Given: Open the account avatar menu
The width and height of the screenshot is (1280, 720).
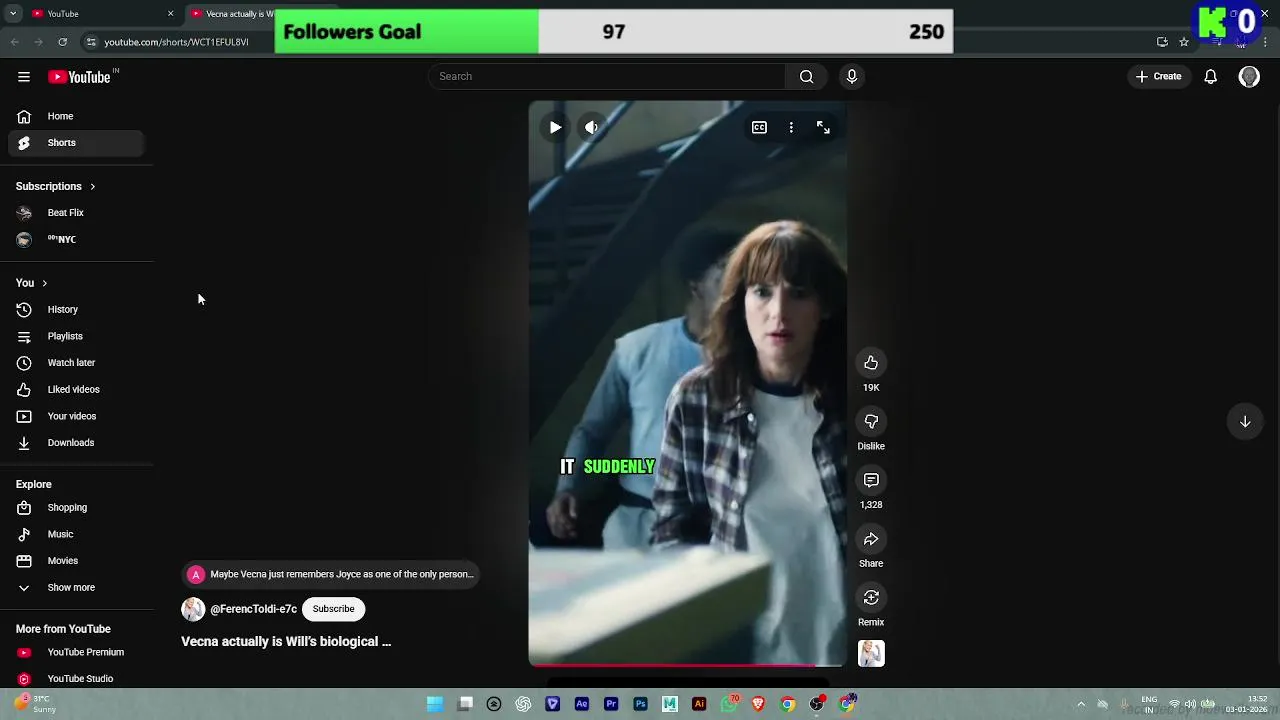Looking at the screenshot, I should [1249, 77].
